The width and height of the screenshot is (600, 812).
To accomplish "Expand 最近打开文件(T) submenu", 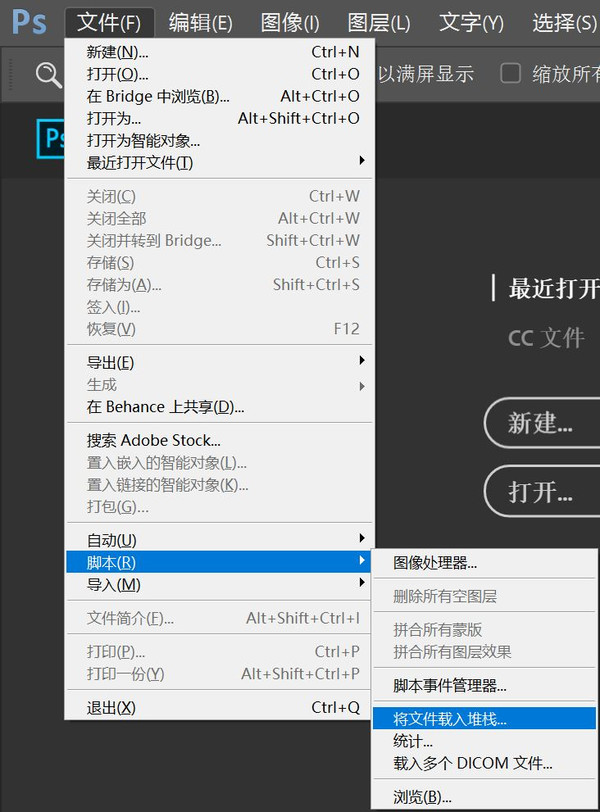I will [x=219, y=163].
